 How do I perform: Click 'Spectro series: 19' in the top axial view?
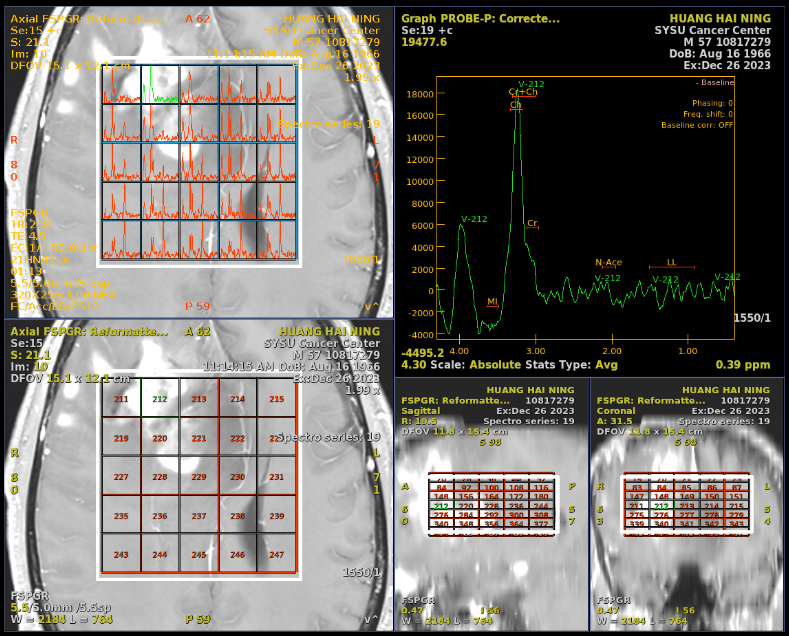329,124
